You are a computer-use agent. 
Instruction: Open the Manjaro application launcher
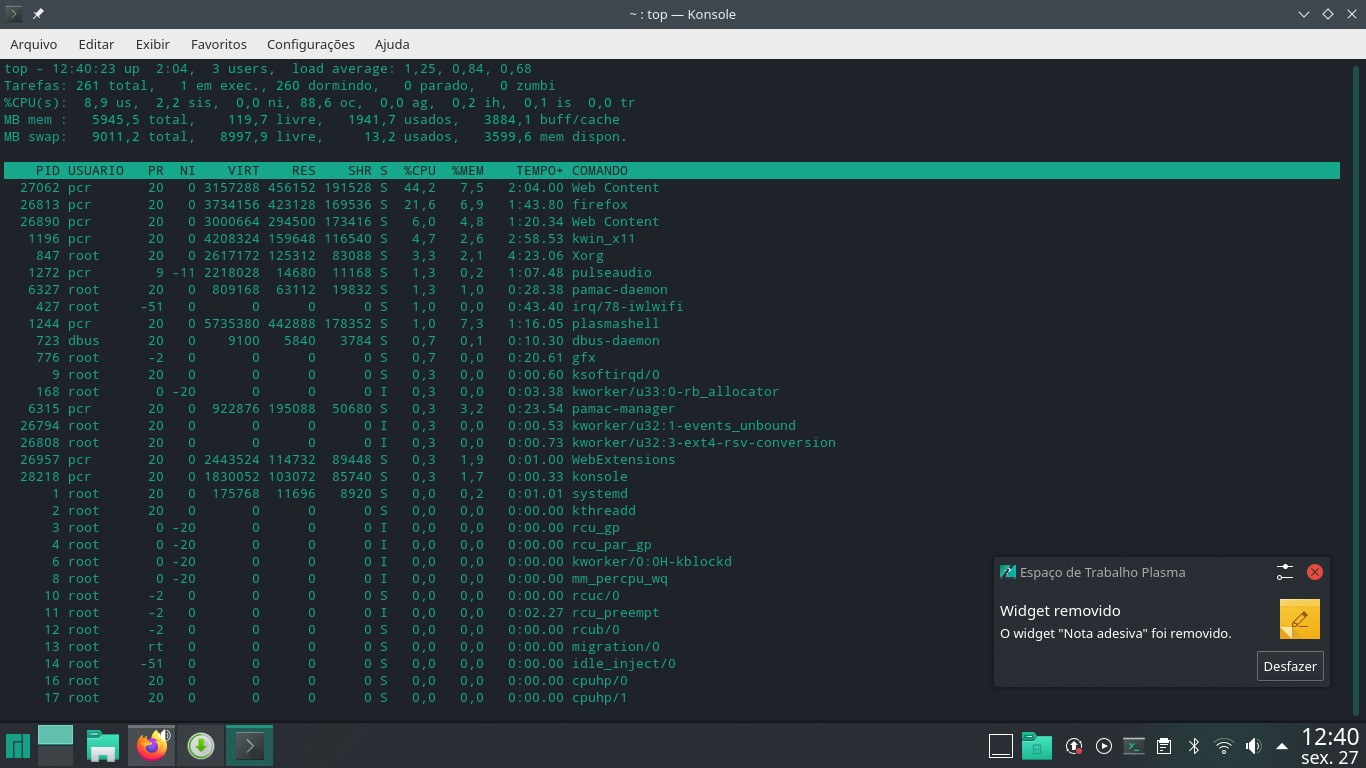click(18, 746)
